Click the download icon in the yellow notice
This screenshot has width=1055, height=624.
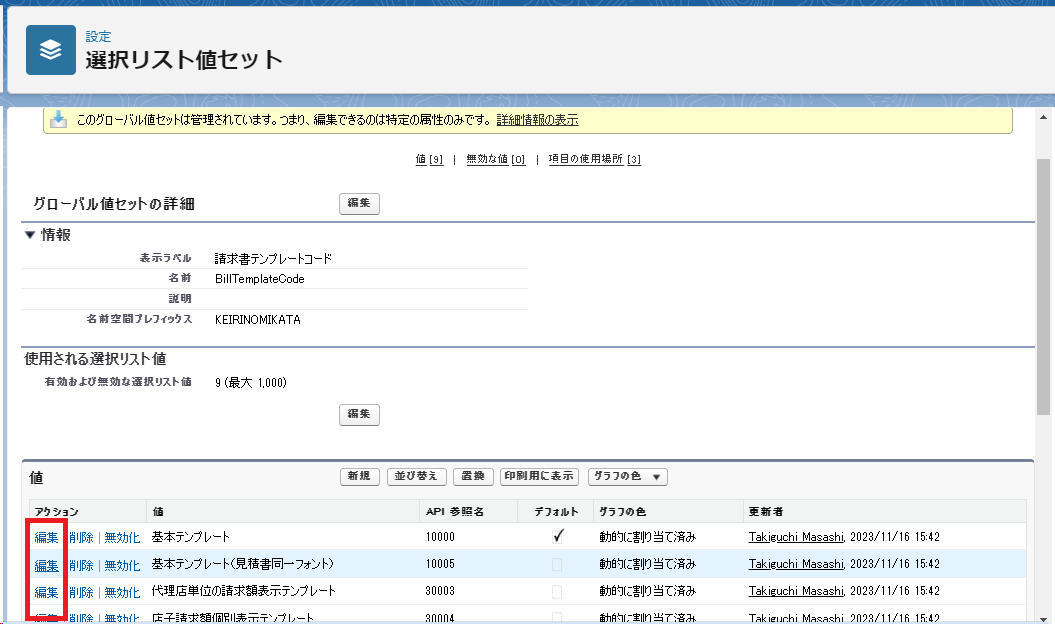coord(59,119)
